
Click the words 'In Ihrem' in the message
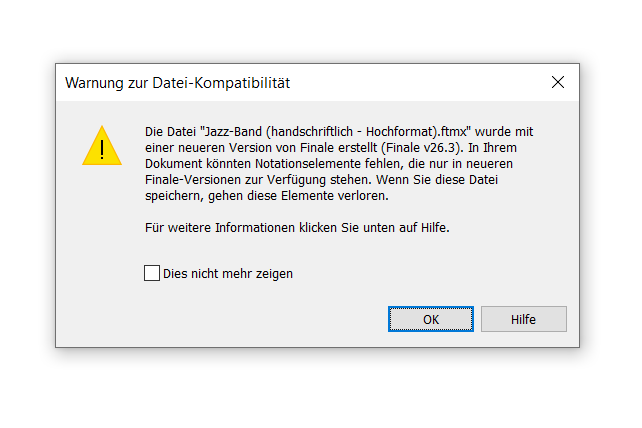pyautogui.click(x=493, y=148)
